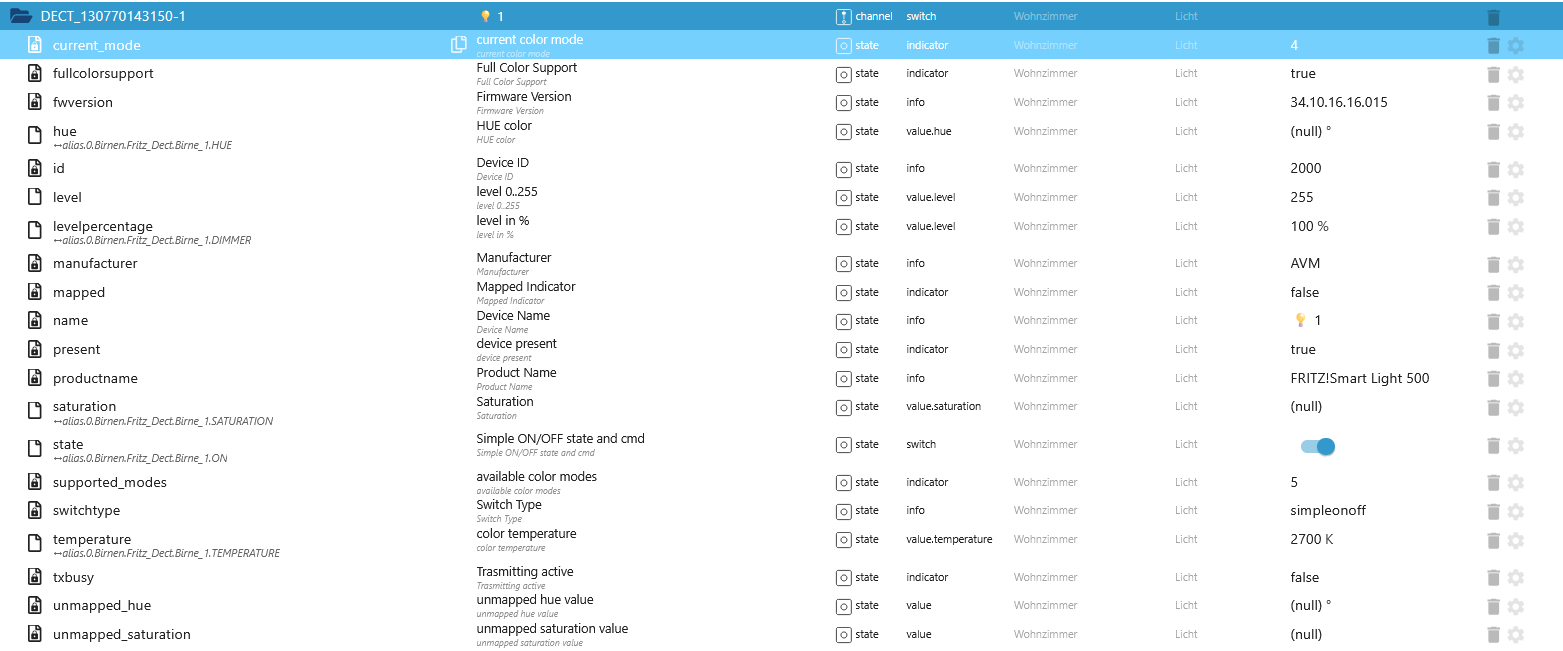Open settings gear for fullcolorsupport

[1516, 74]
